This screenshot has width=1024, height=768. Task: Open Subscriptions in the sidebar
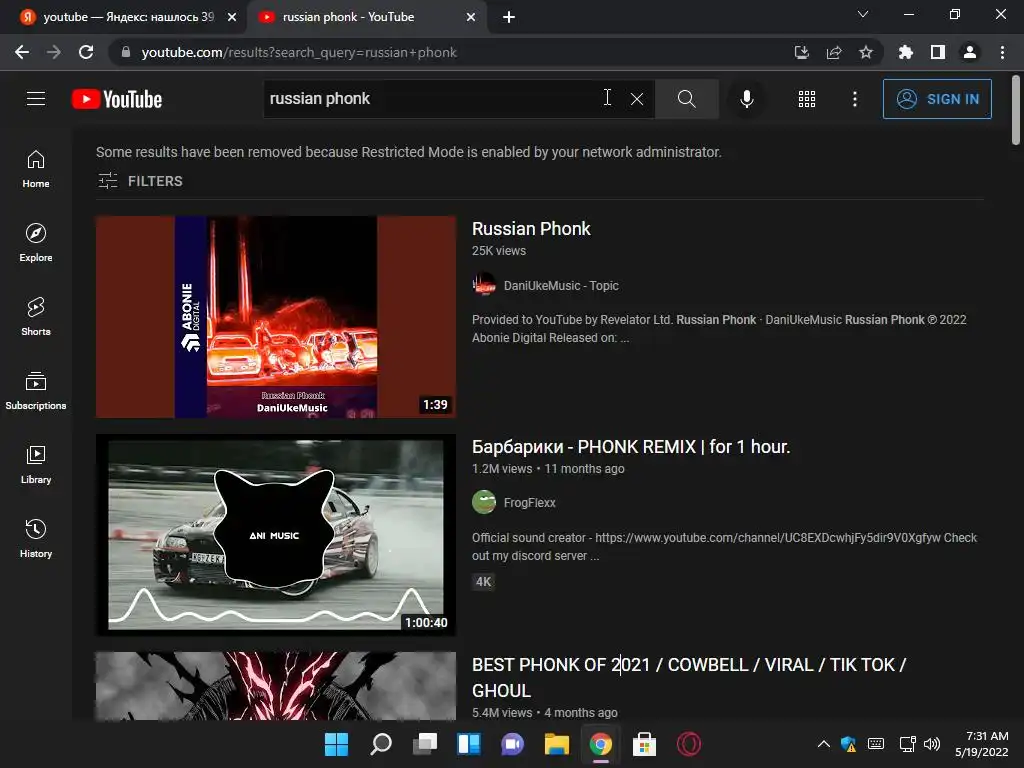click(x=36, y=390)
